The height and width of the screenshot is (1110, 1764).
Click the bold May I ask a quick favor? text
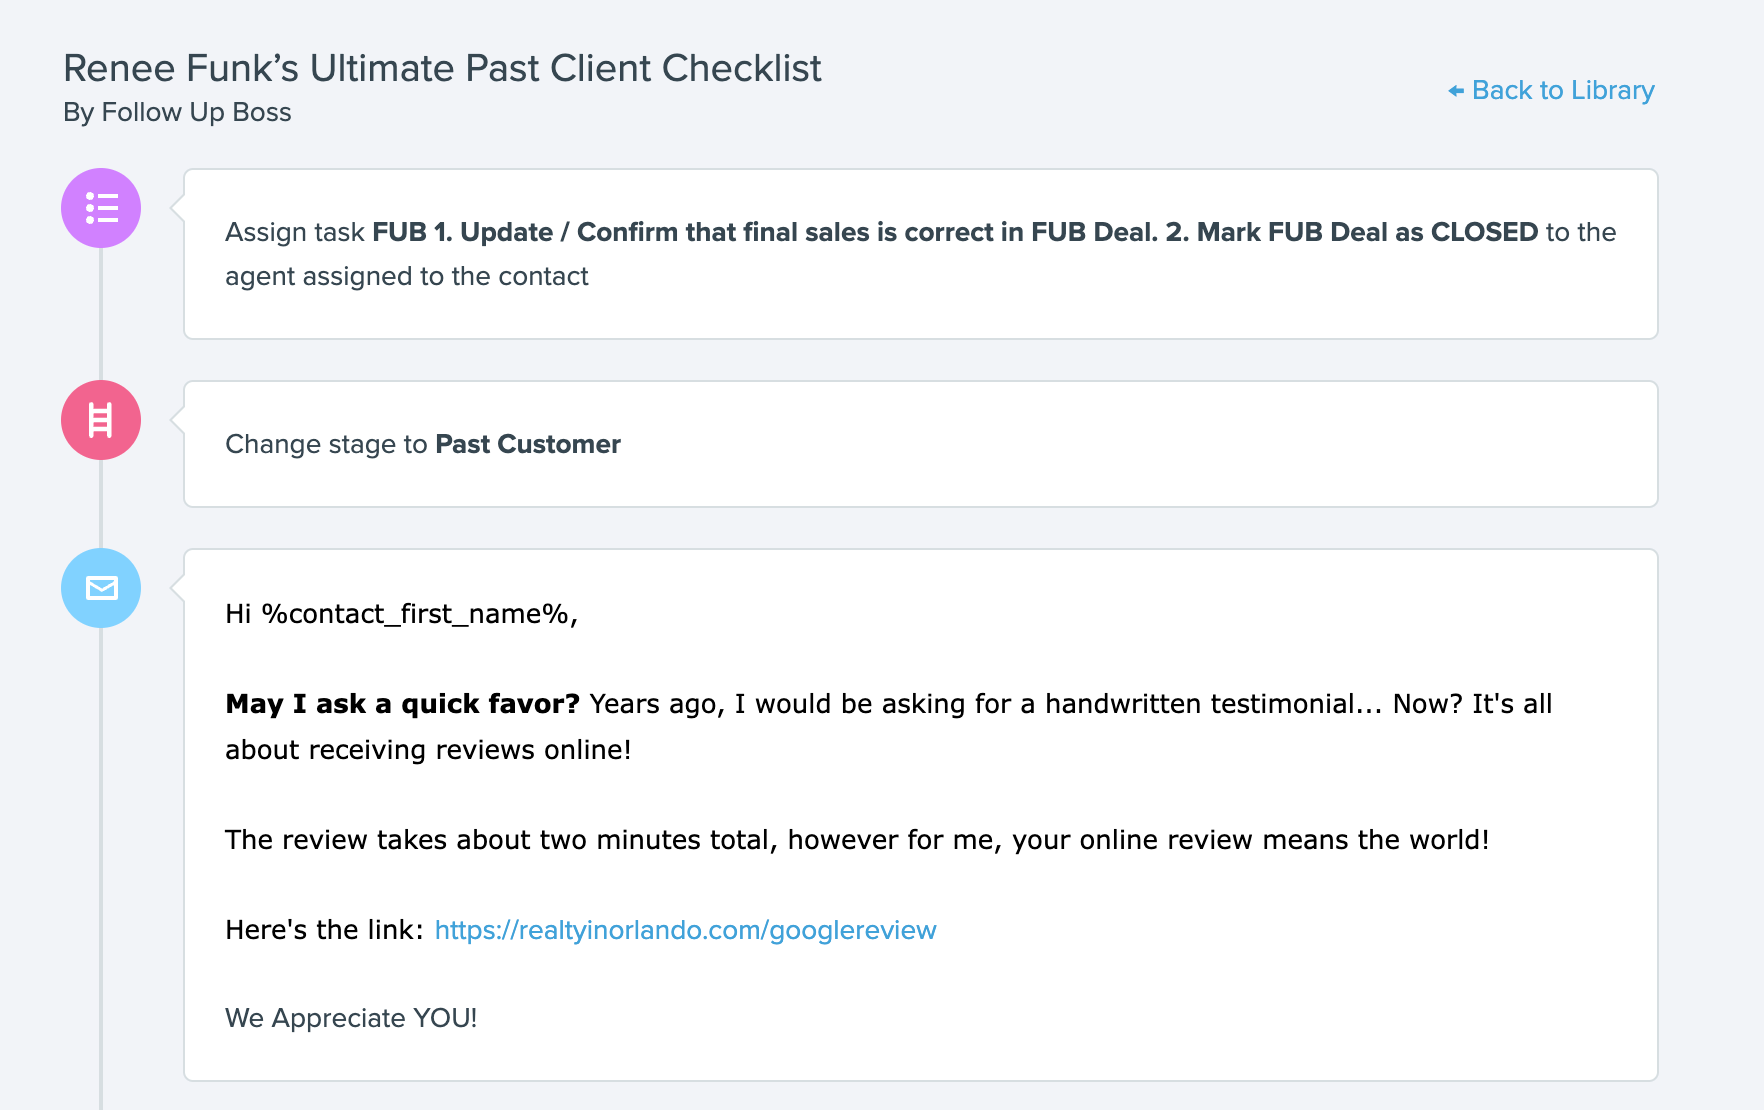click(x=402, y=704)
